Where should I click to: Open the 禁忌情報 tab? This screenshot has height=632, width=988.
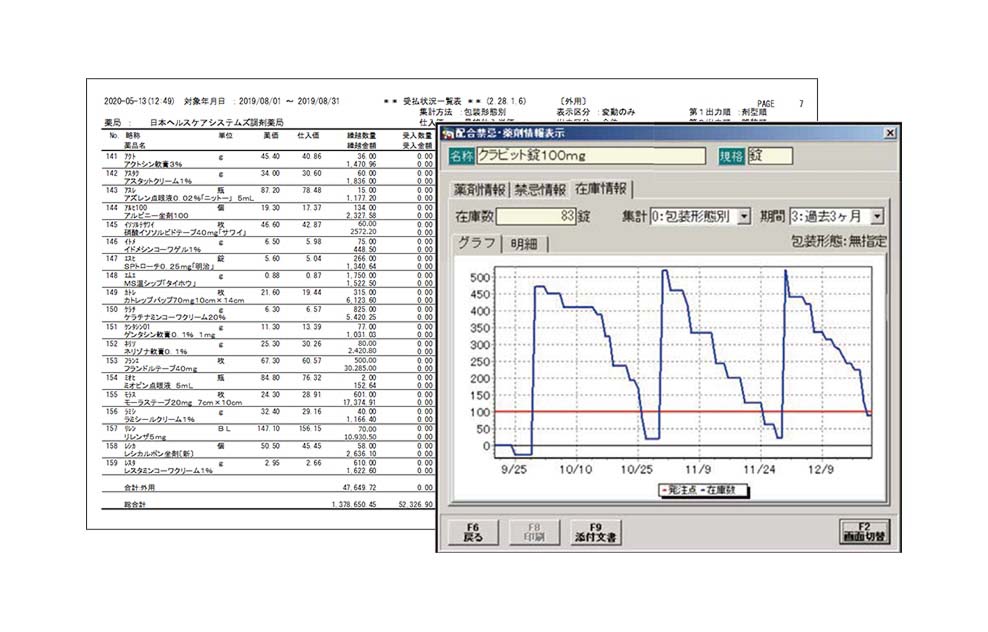point(540,189)
